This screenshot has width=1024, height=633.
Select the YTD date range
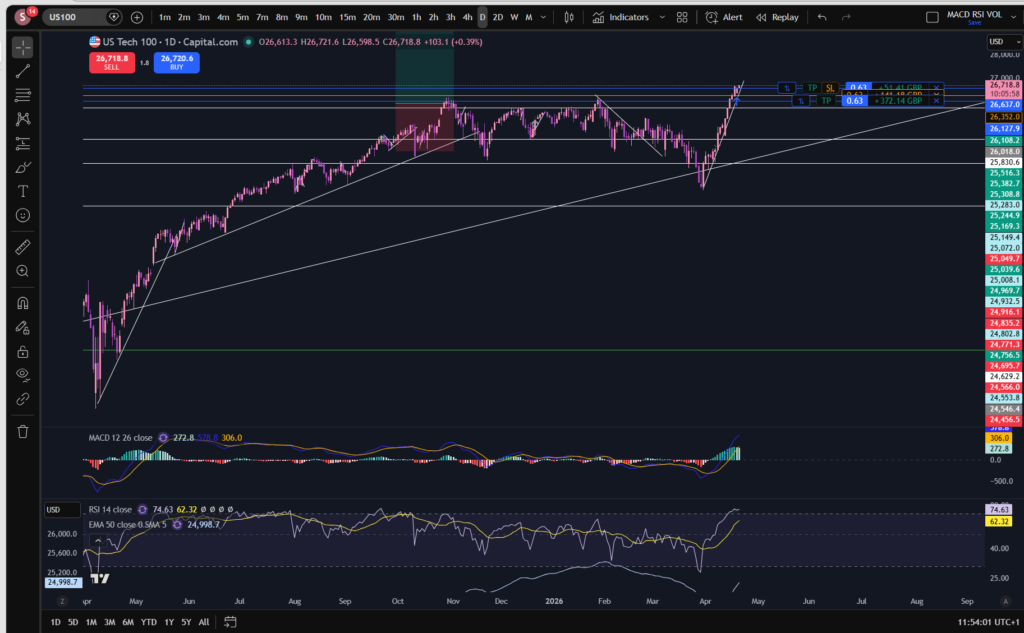(149, 622)
